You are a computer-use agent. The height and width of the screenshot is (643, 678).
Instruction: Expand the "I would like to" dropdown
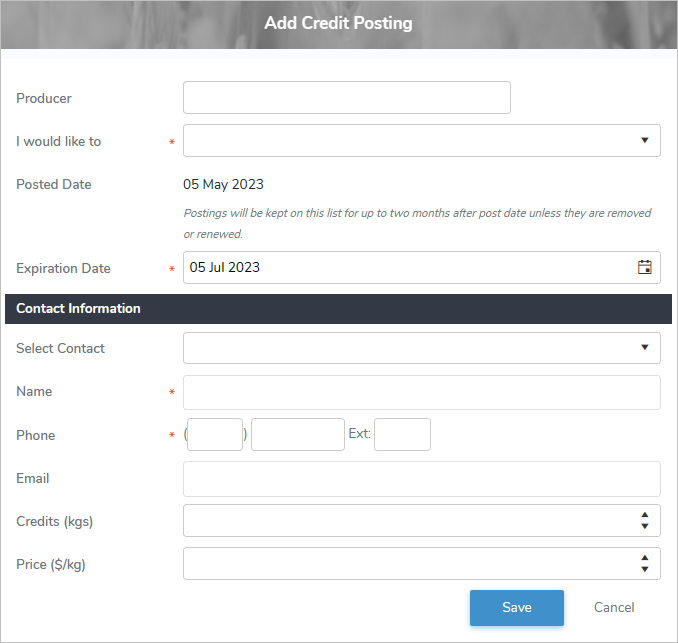(x=644, y=141)
